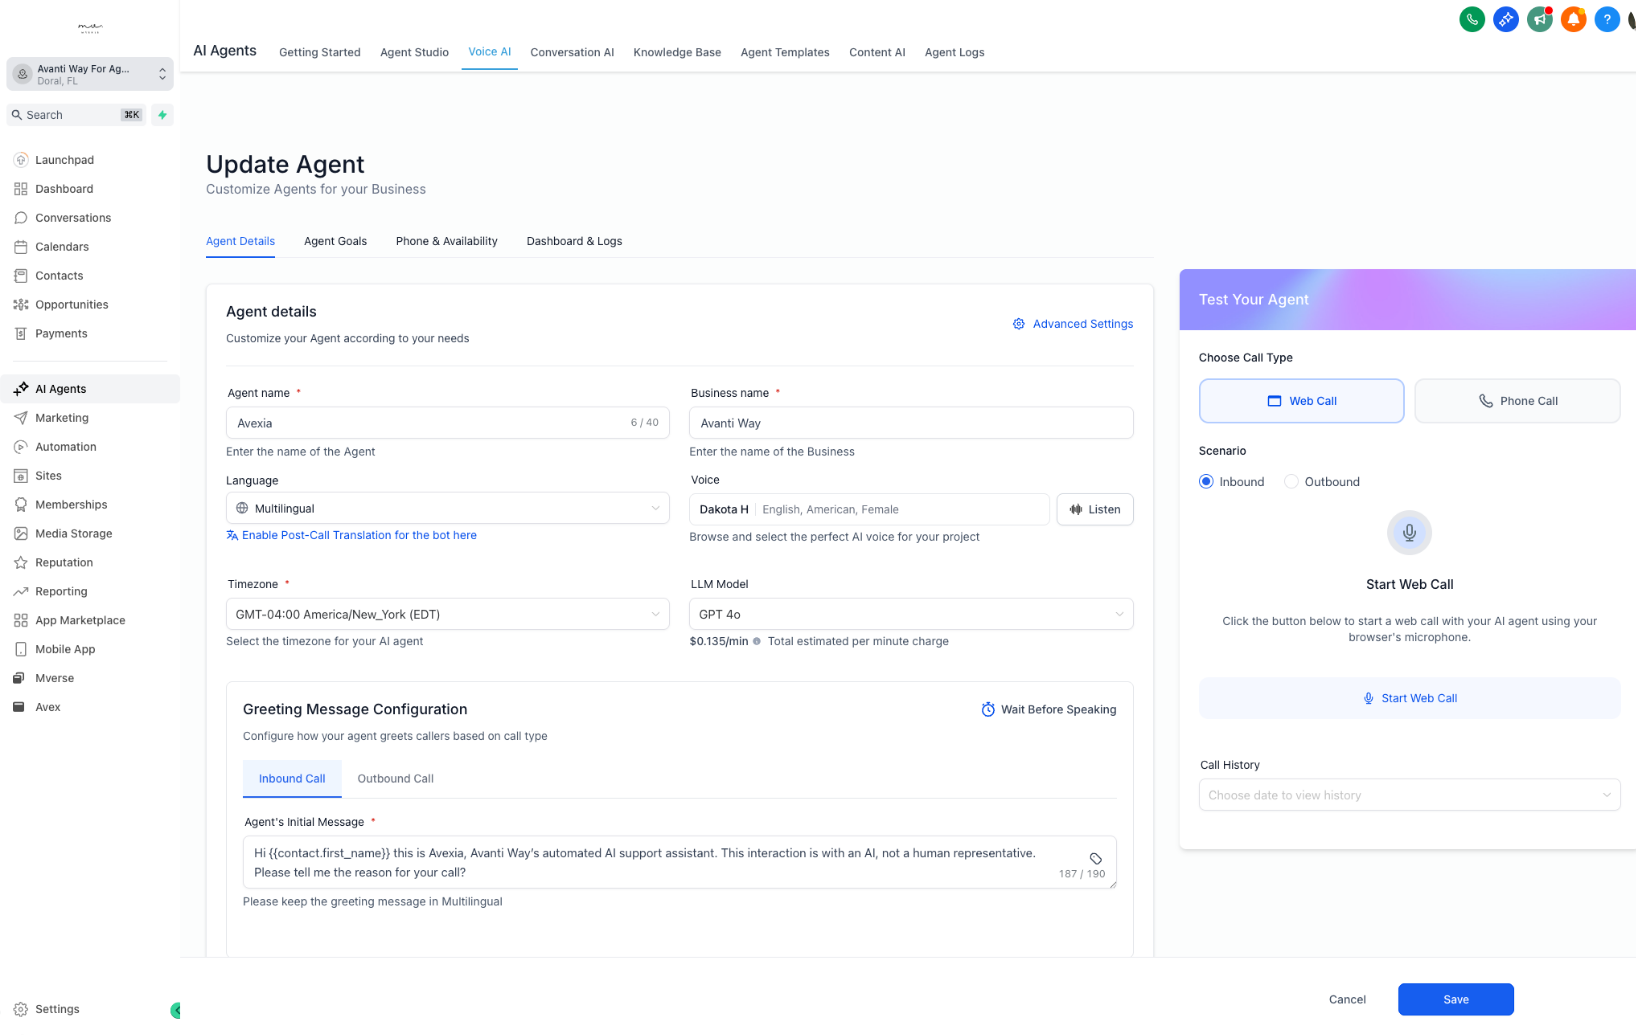Click the microphone icon above Start Web Call
The width and height of the screenshot is (1636, 1035).
tap(1409, 532)
